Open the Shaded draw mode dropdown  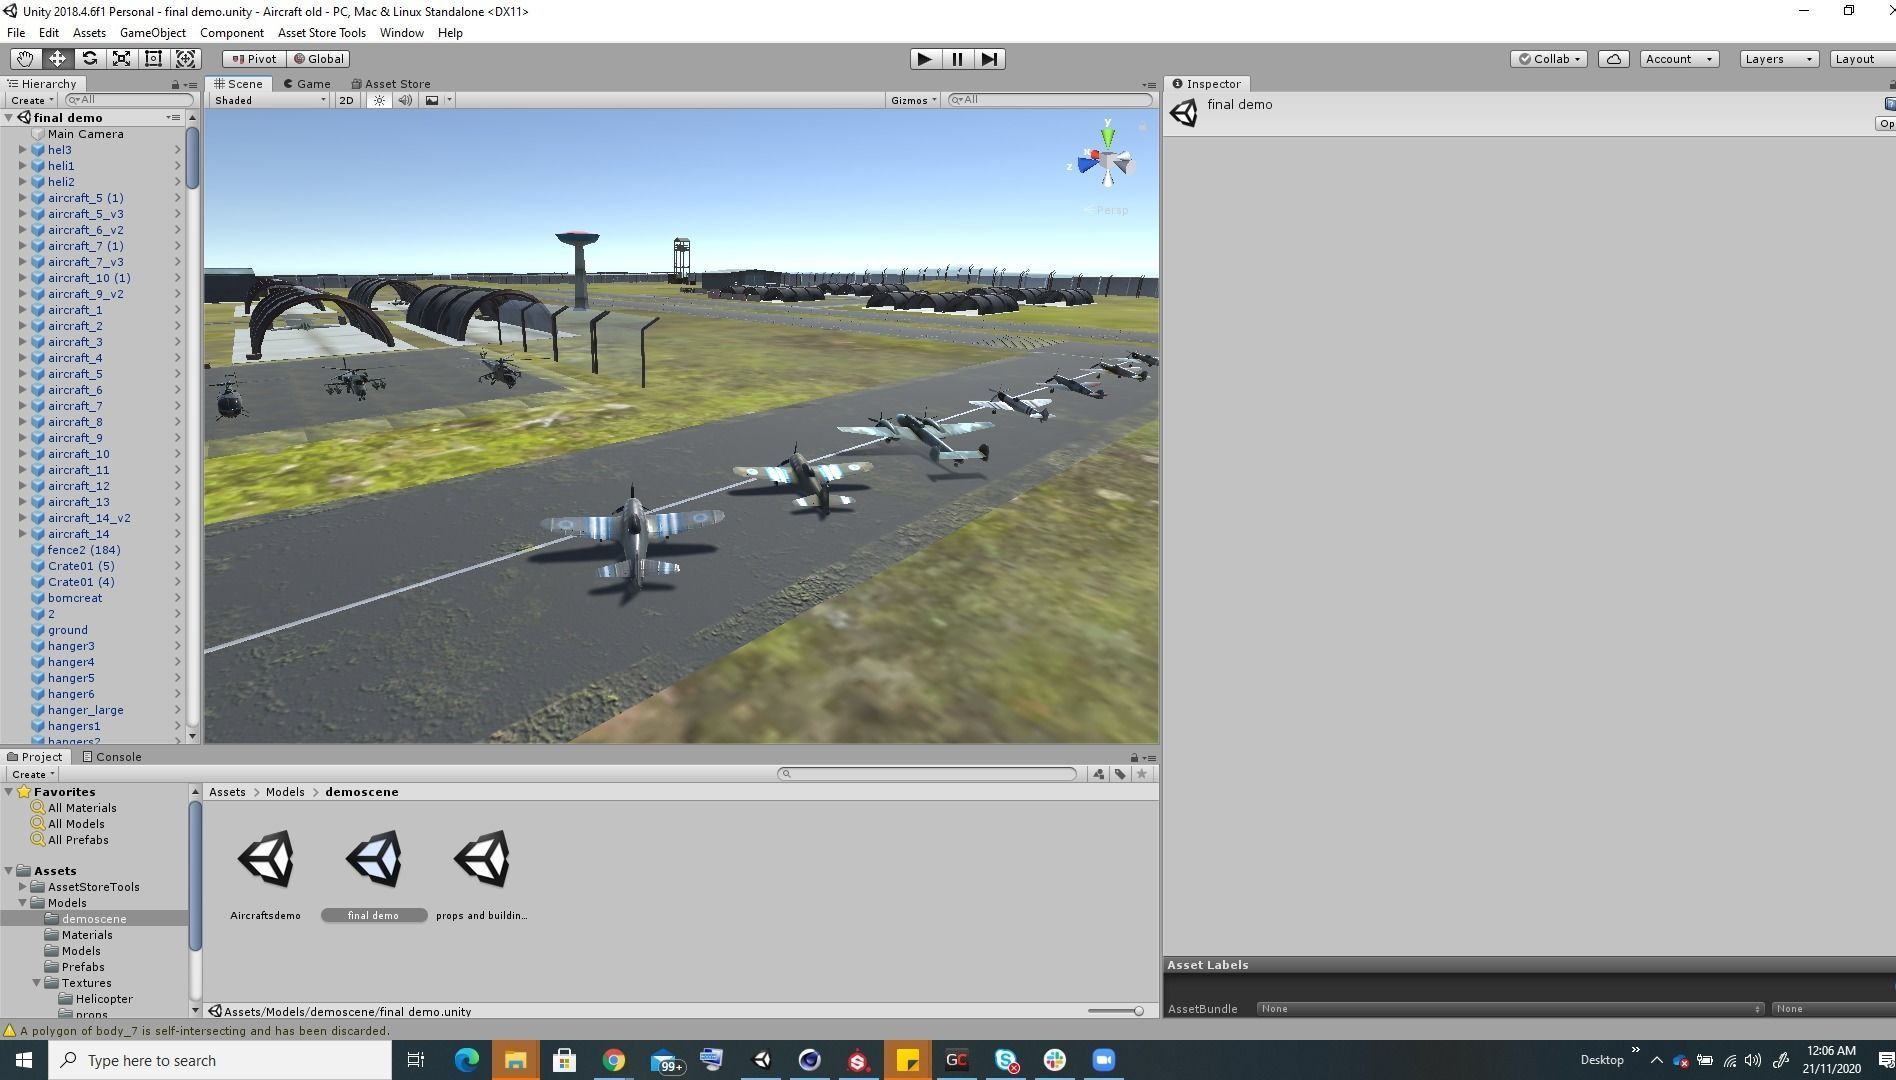coord(270,100)
